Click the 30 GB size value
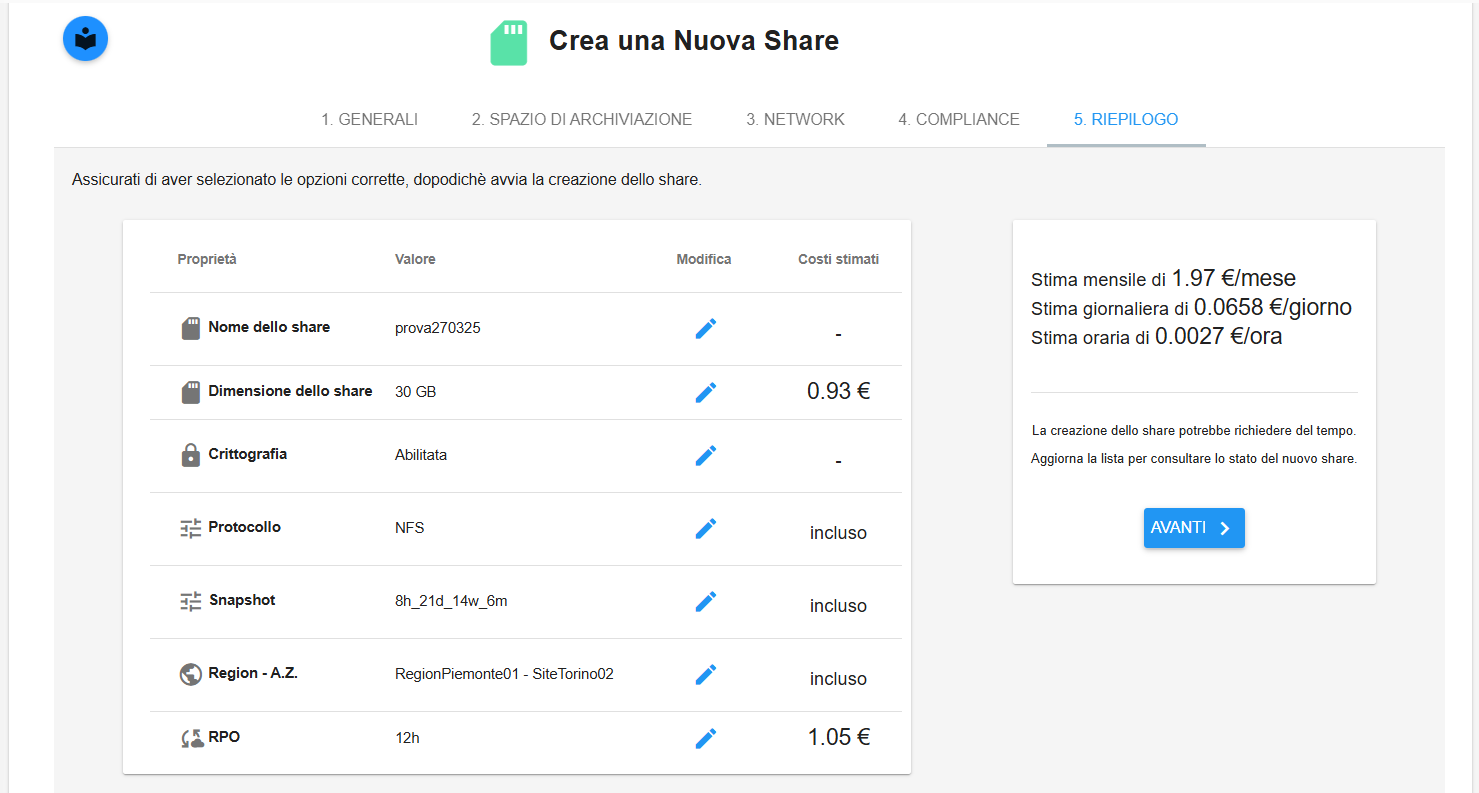Viewport: 1479px width, 793px height. [x=416, y=392]
